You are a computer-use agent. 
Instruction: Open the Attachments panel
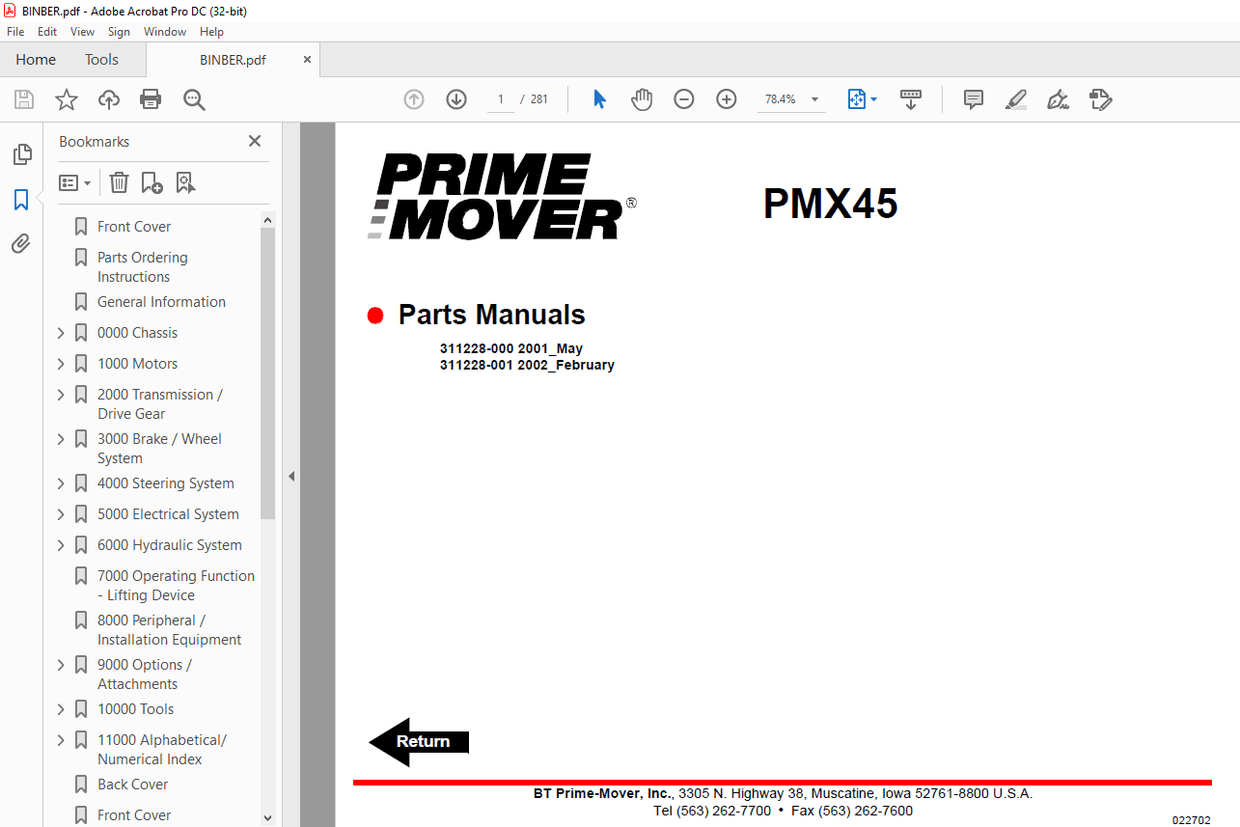pyautogui.click(x=21, y=243)
